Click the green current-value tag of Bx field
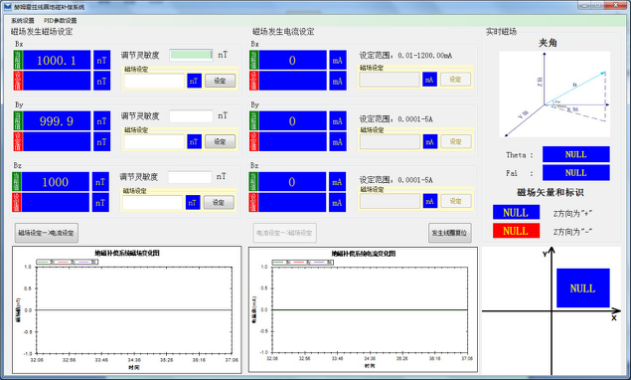Image resolution: width=631 pixels, height=380 pixels. [x=19, y=60]
